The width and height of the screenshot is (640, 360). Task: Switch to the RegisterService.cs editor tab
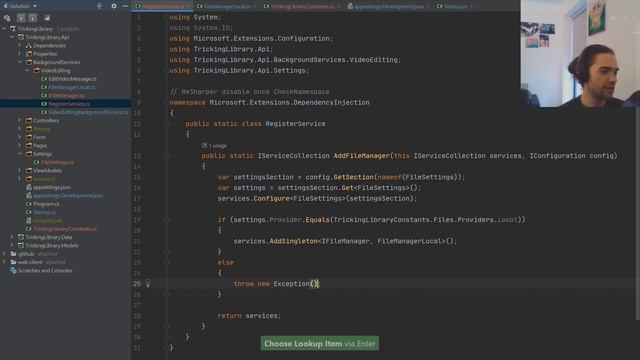[162, 6]
